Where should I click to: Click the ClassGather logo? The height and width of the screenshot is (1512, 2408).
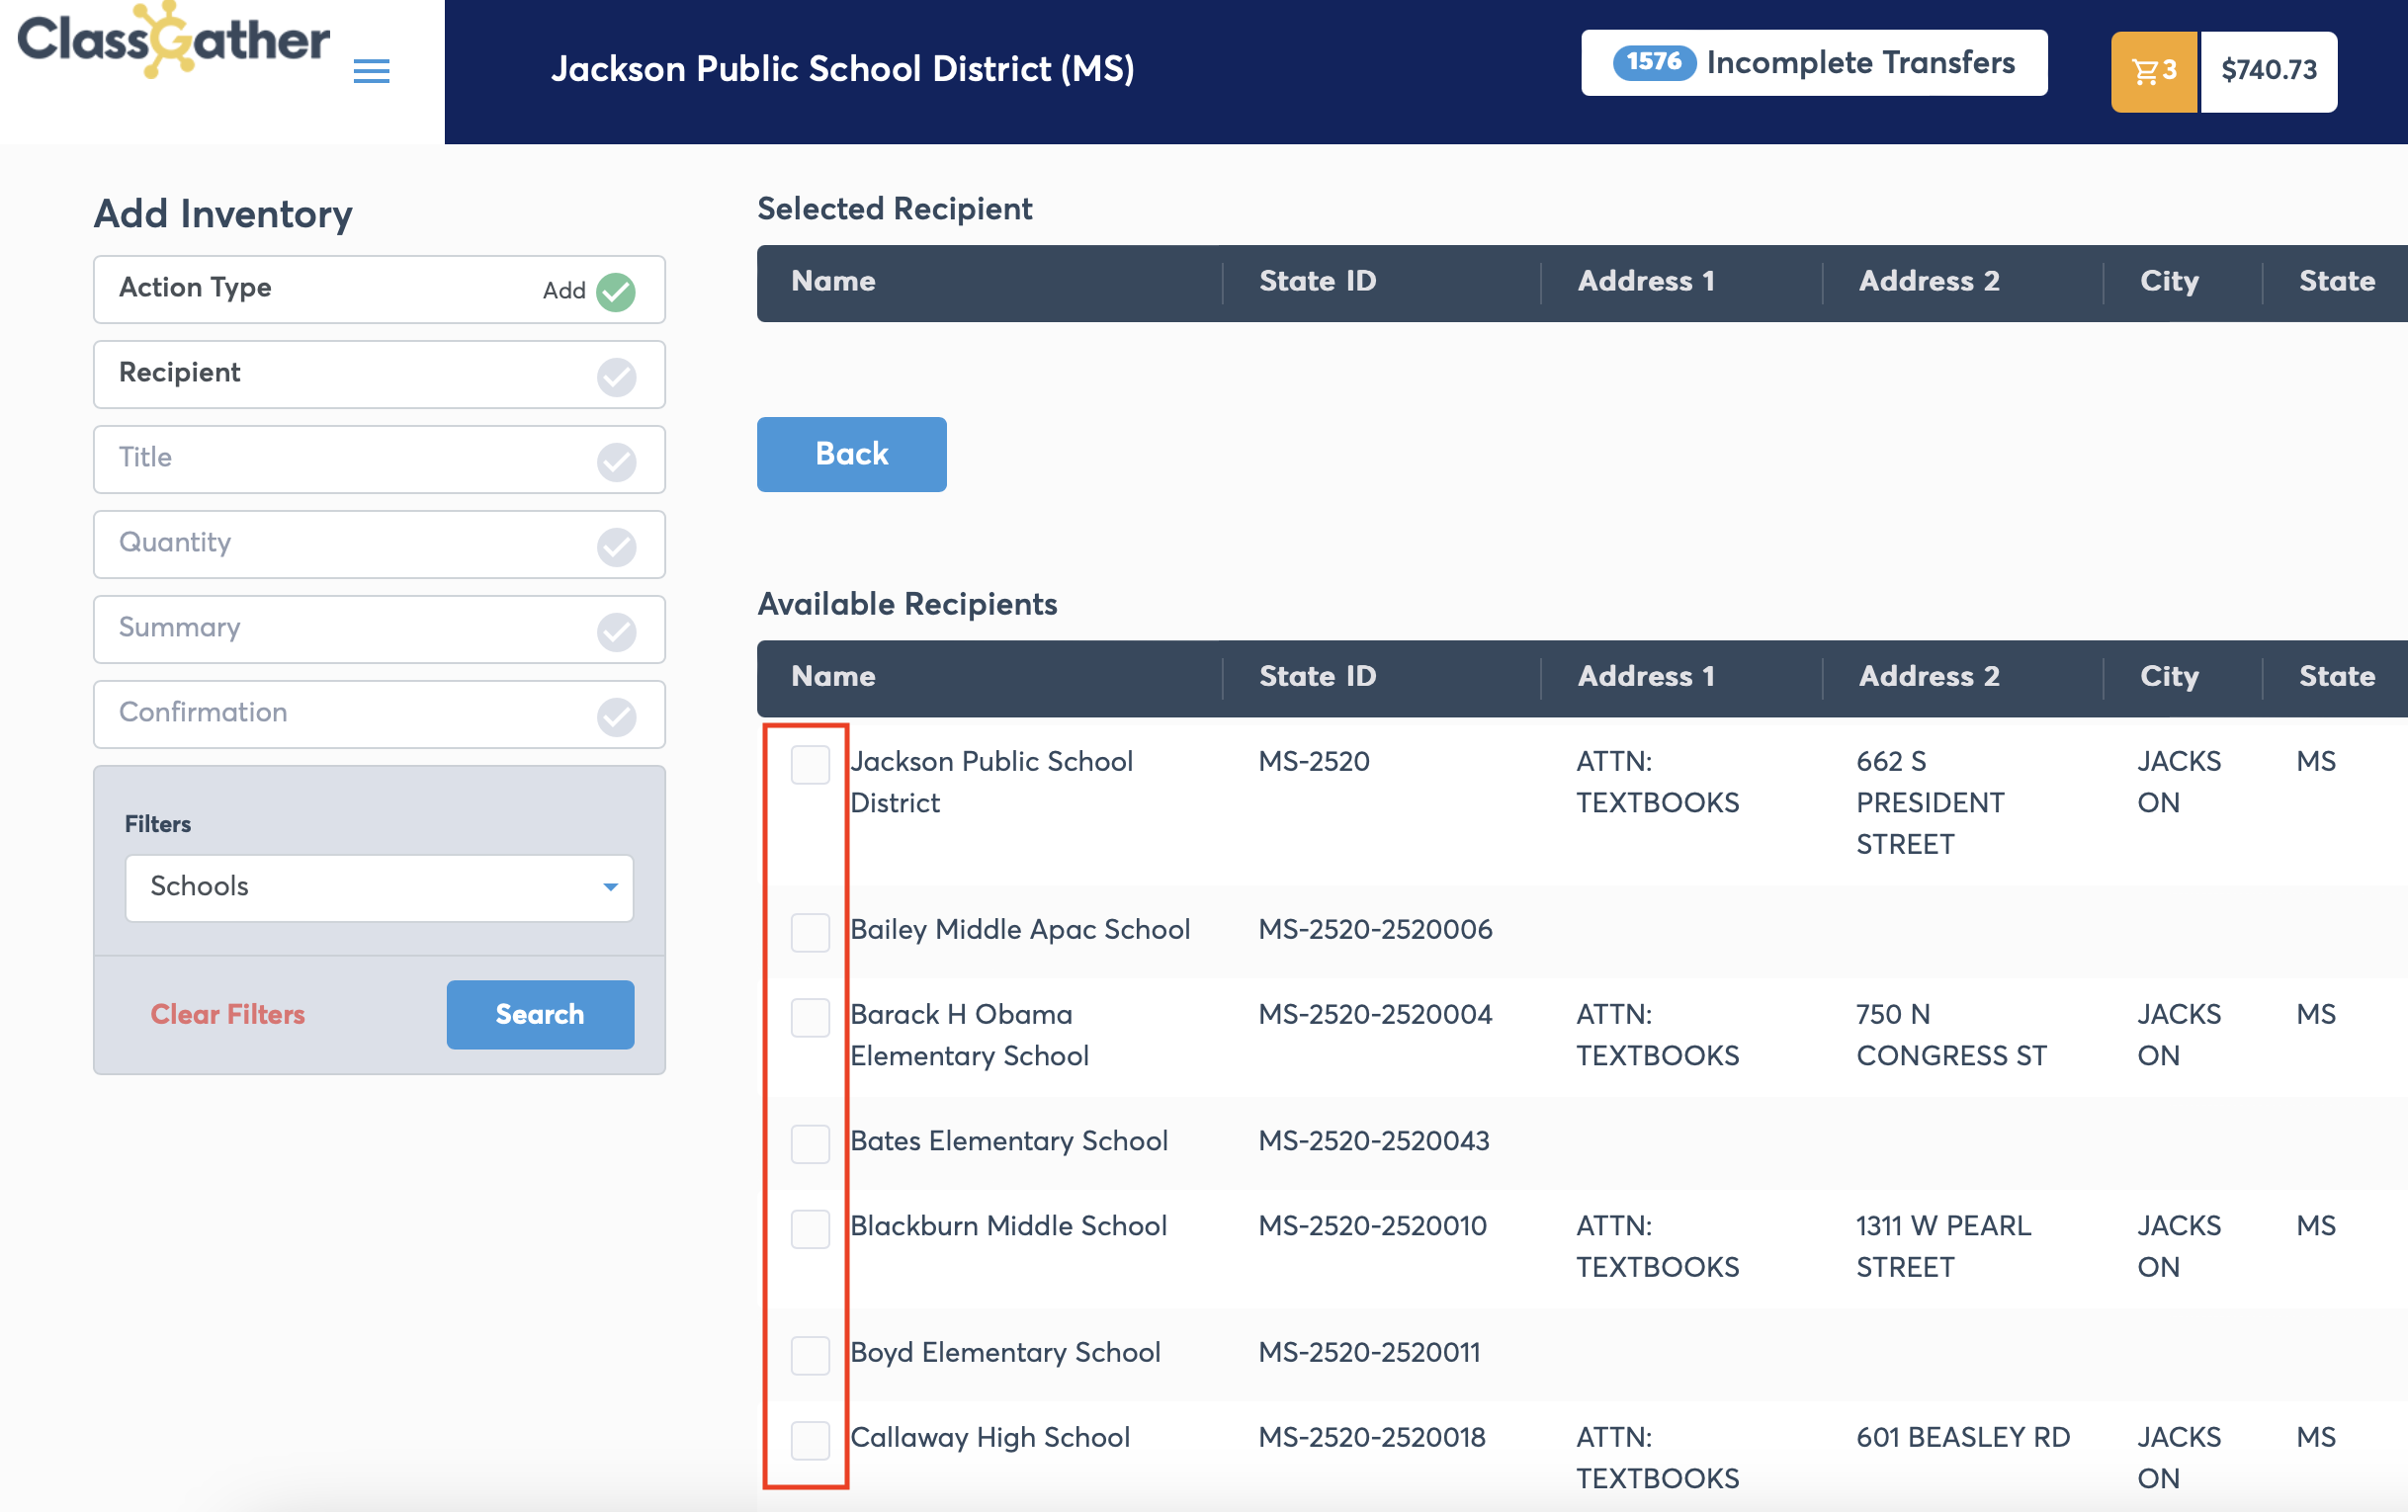coord(173,41)
